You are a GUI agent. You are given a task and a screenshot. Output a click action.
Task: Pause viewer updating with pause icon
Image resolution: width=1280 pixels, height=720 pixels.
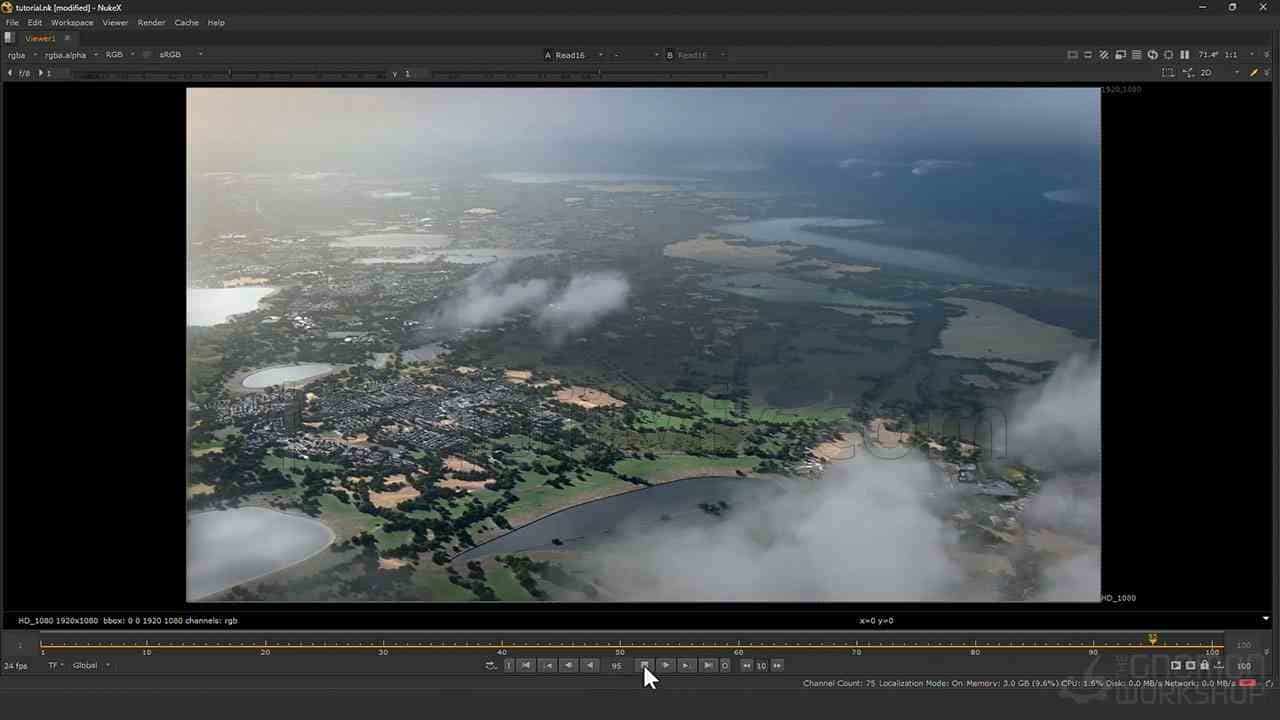point(1184,55)
